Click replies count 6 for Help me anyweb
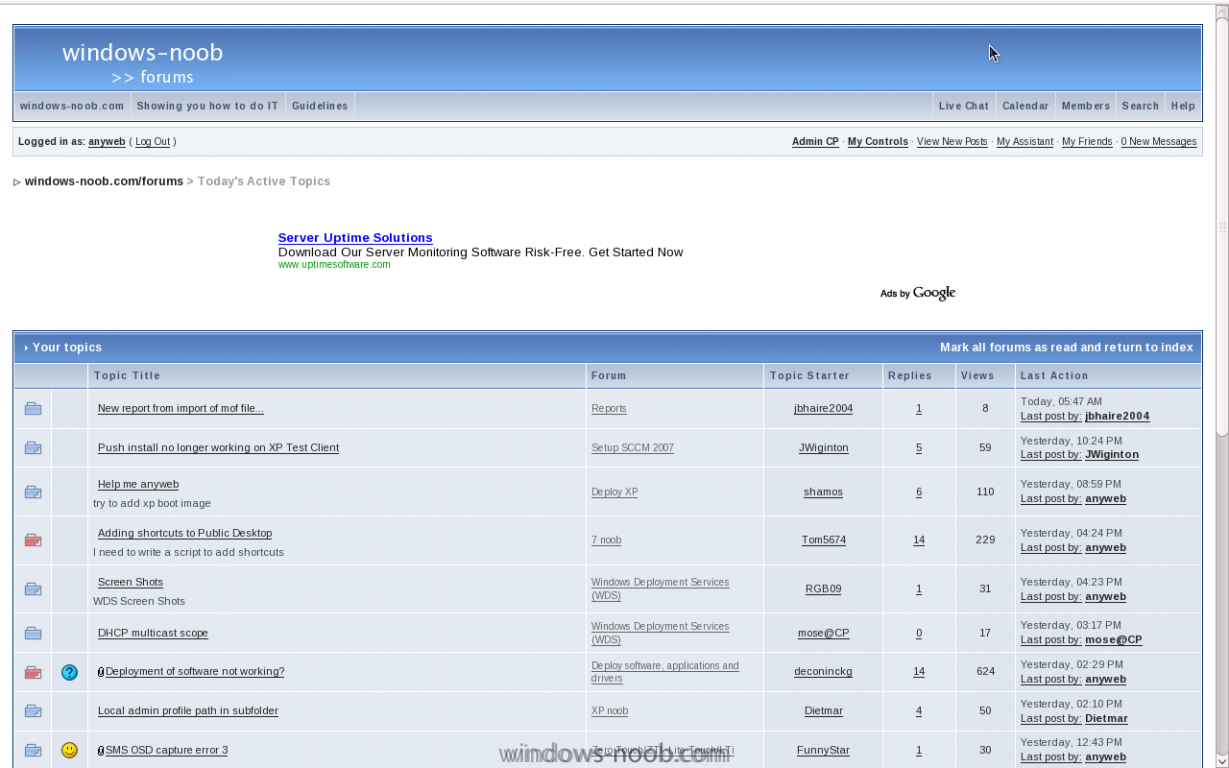 pos(919,492)
